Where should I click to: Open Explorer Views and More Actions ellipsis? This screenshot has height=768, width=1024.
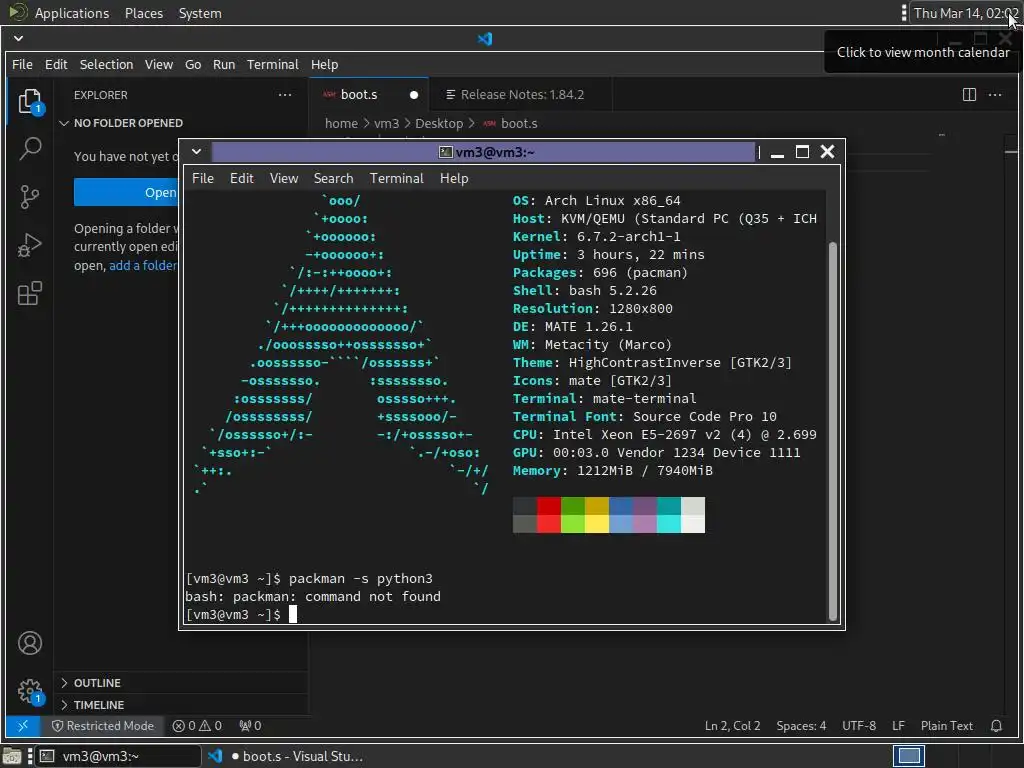click(x=285, y=95)
